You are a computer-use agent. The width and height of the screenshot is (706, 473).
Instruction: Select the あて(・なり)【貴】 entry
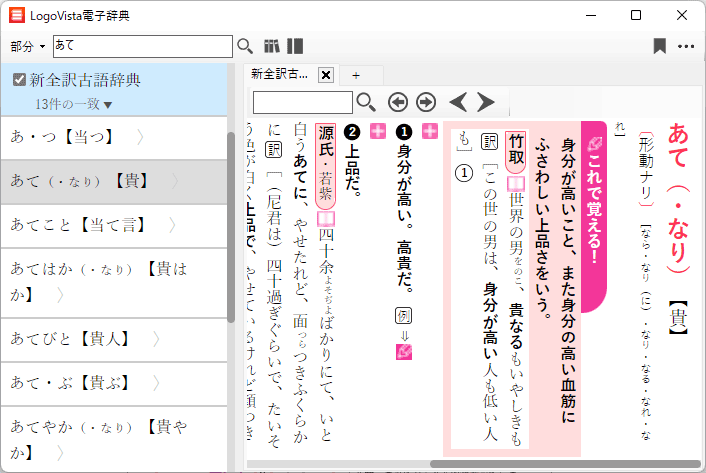tap(114, 181)
